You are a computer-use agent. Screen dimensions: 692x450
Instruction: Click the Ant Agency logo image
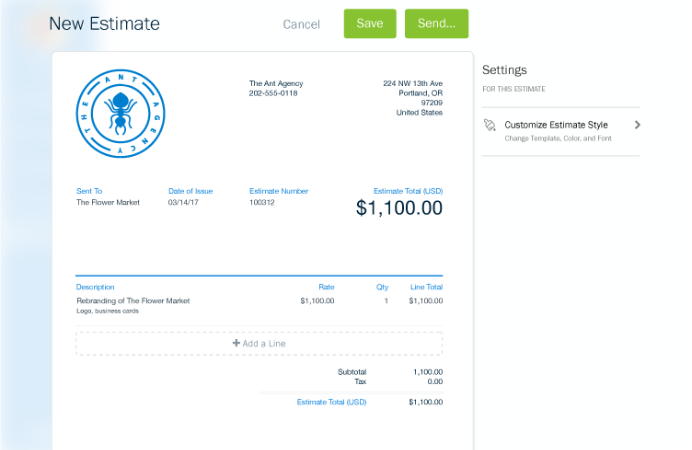click(x=119, y=111)
